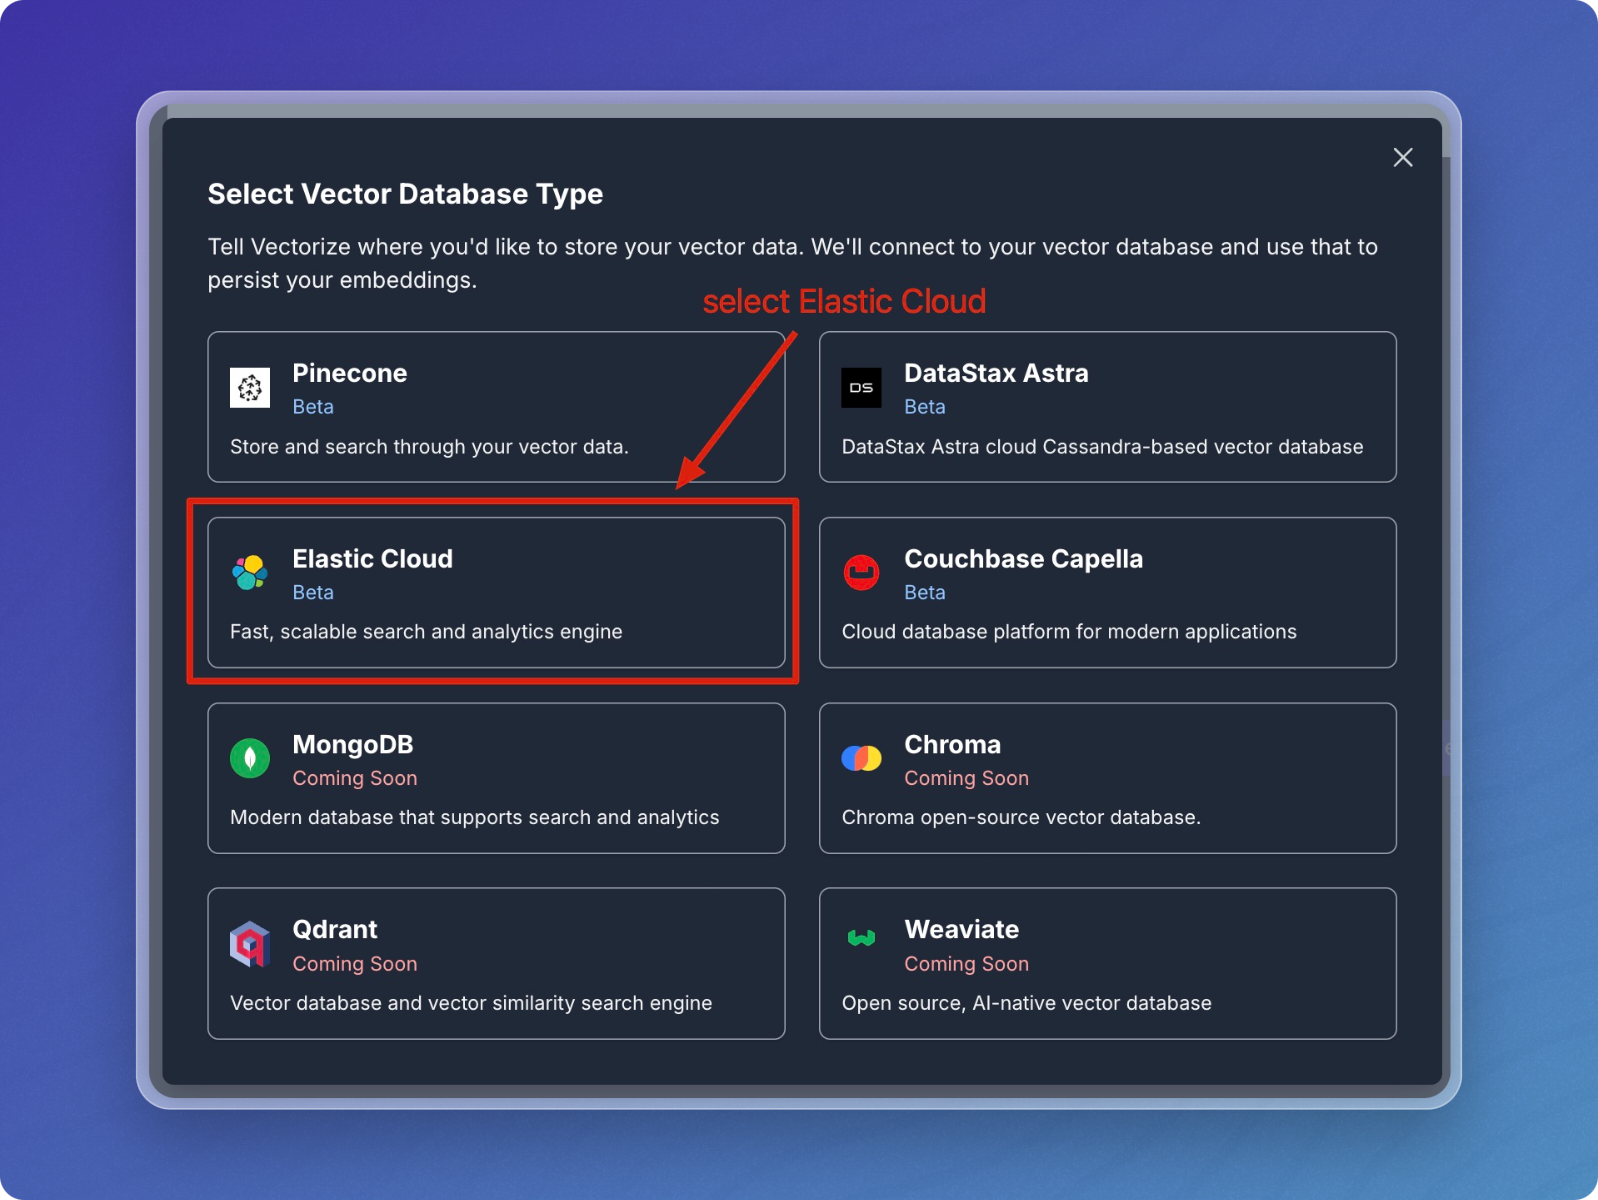This screenshot has width=1598, height=1200.
Task: Click the Beta label under Pinecone
Action: [313, 407]
